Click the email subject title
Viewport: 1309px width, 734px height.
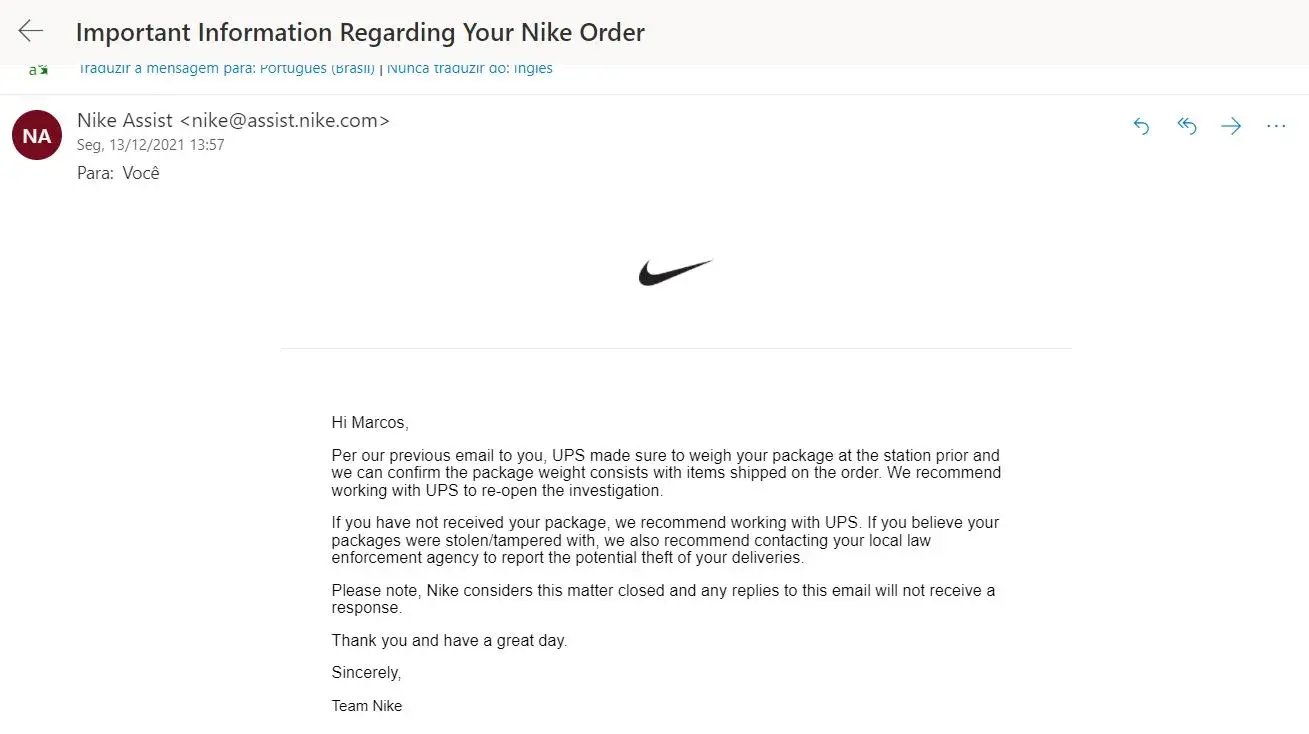pos(360,32)
